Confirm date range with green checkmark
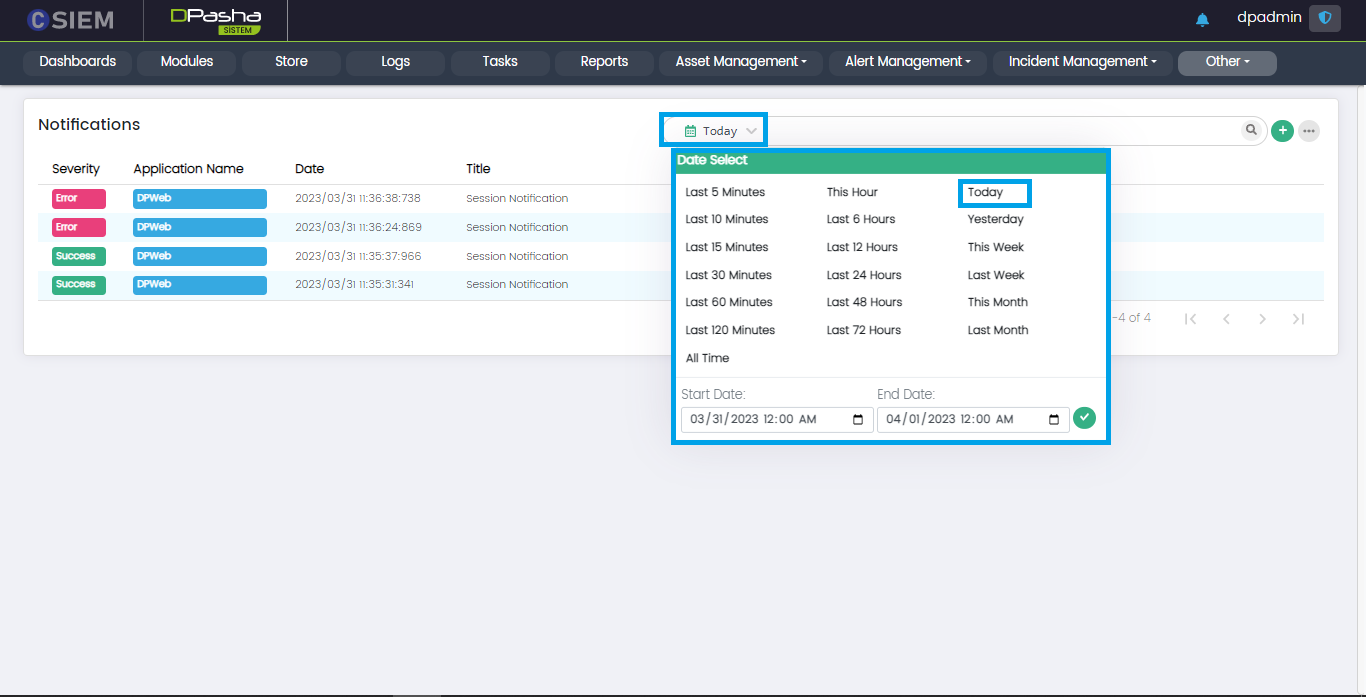This screenshot has width=1366, height=697. (1084, 418)
